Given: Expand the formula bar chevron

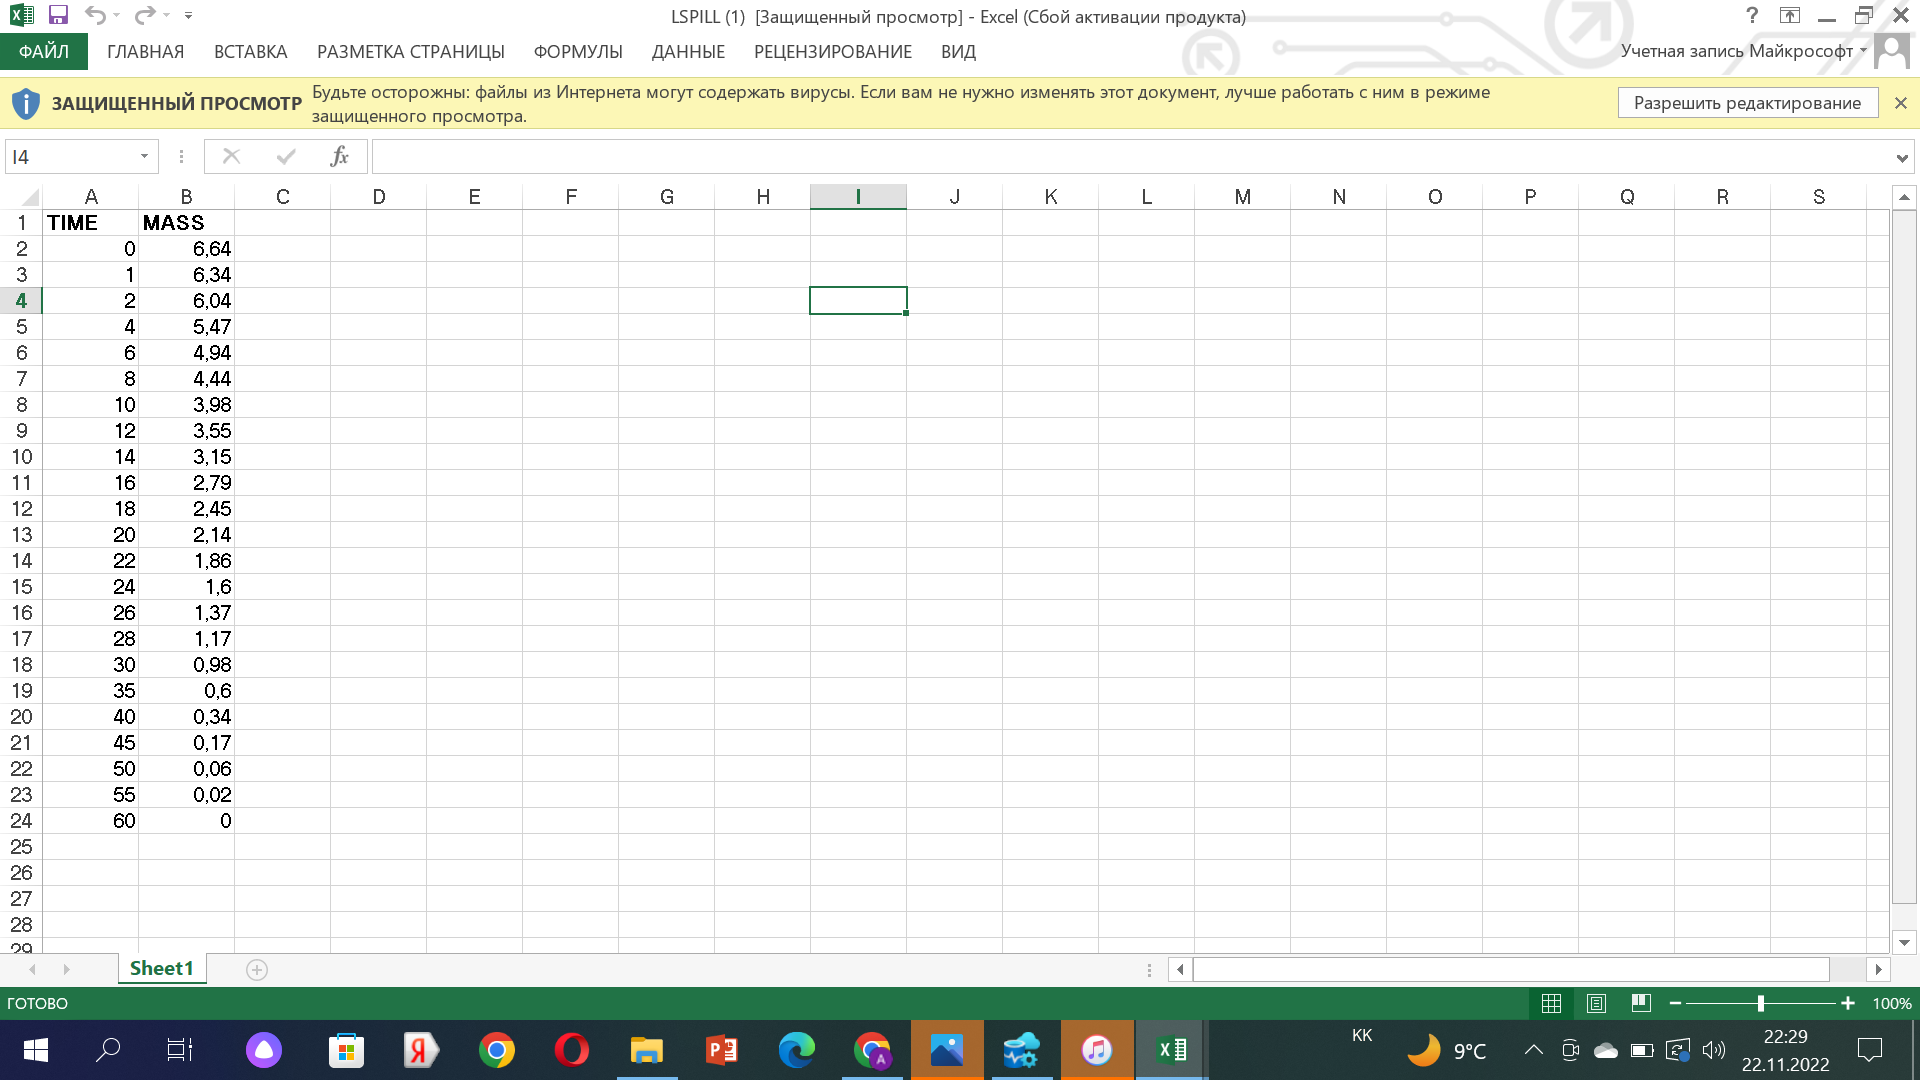Looking at the screenshot, I should pos(1901,157).
